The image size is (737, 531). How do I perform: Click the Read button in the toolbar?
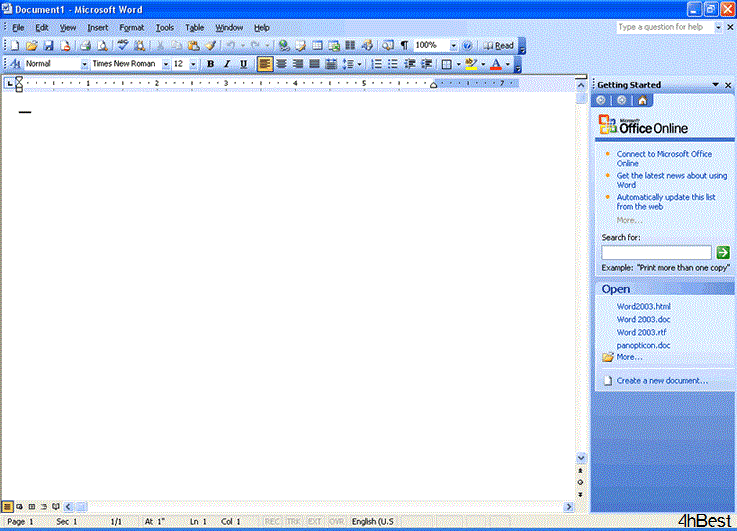(x=499, y=46)
